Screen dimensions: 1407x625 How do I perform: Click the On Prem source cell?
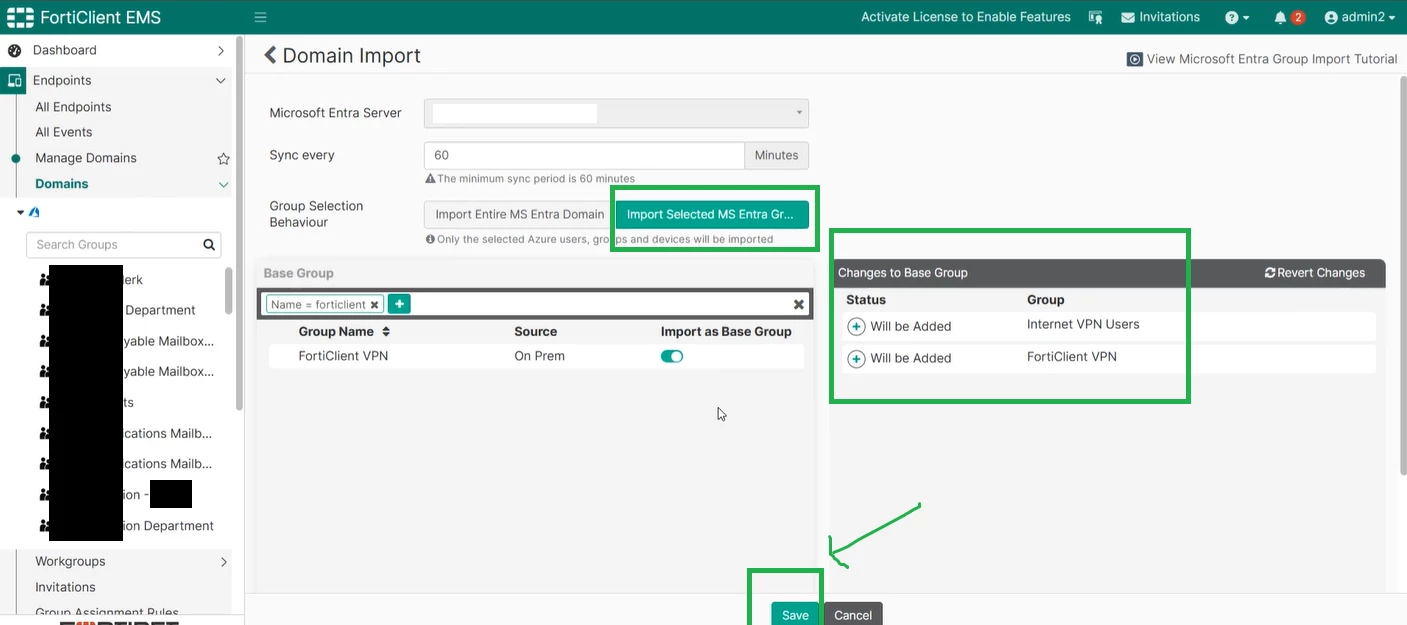(539, 356)
